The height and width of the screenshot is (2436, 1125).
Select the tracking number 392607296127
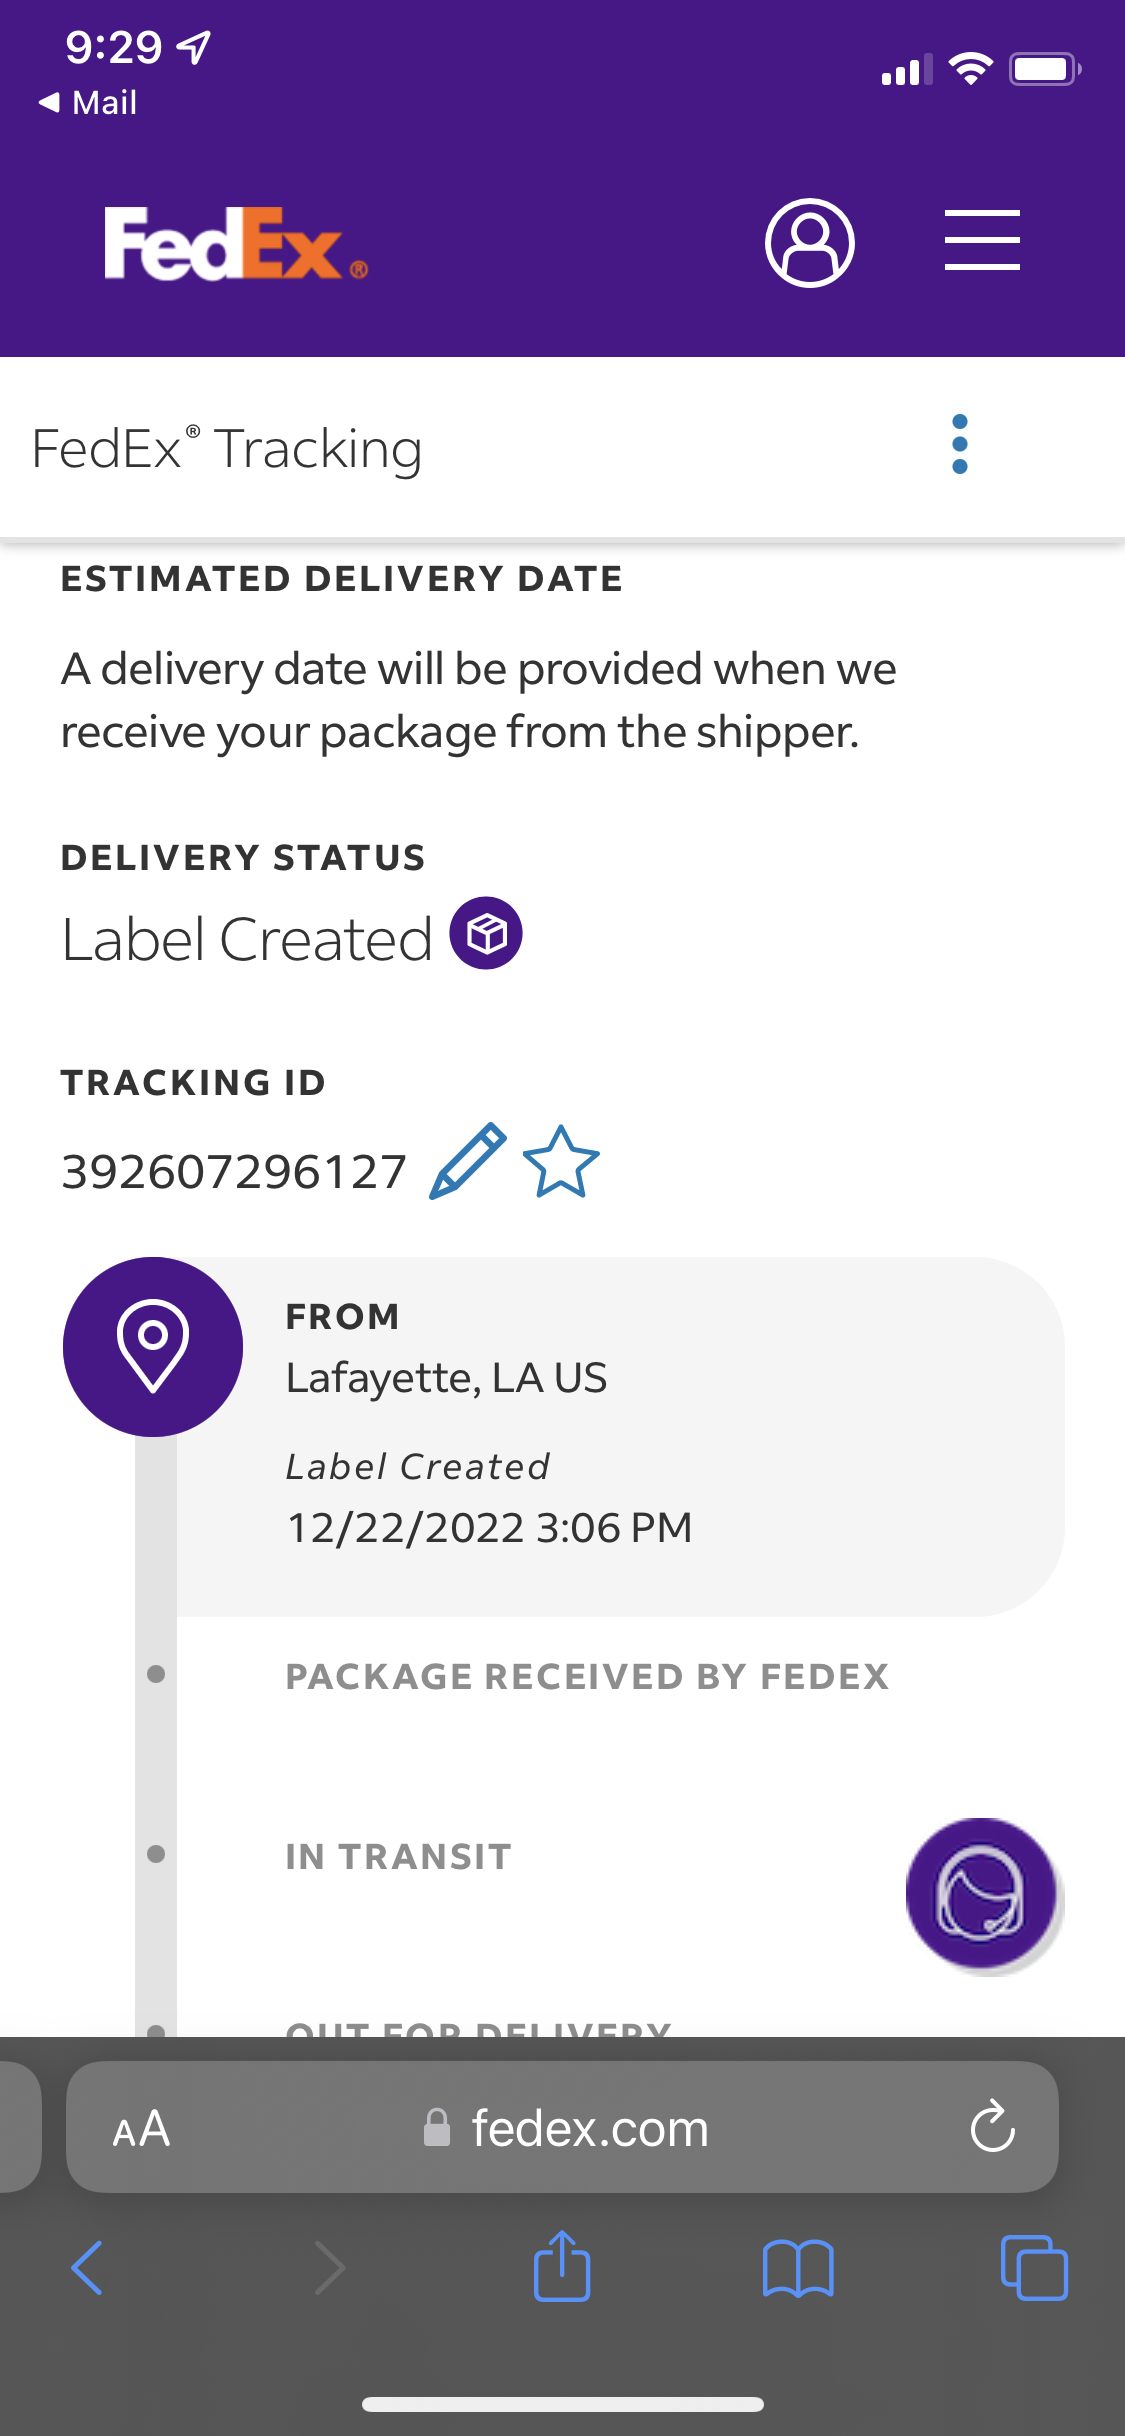[x=234, y=1172]
